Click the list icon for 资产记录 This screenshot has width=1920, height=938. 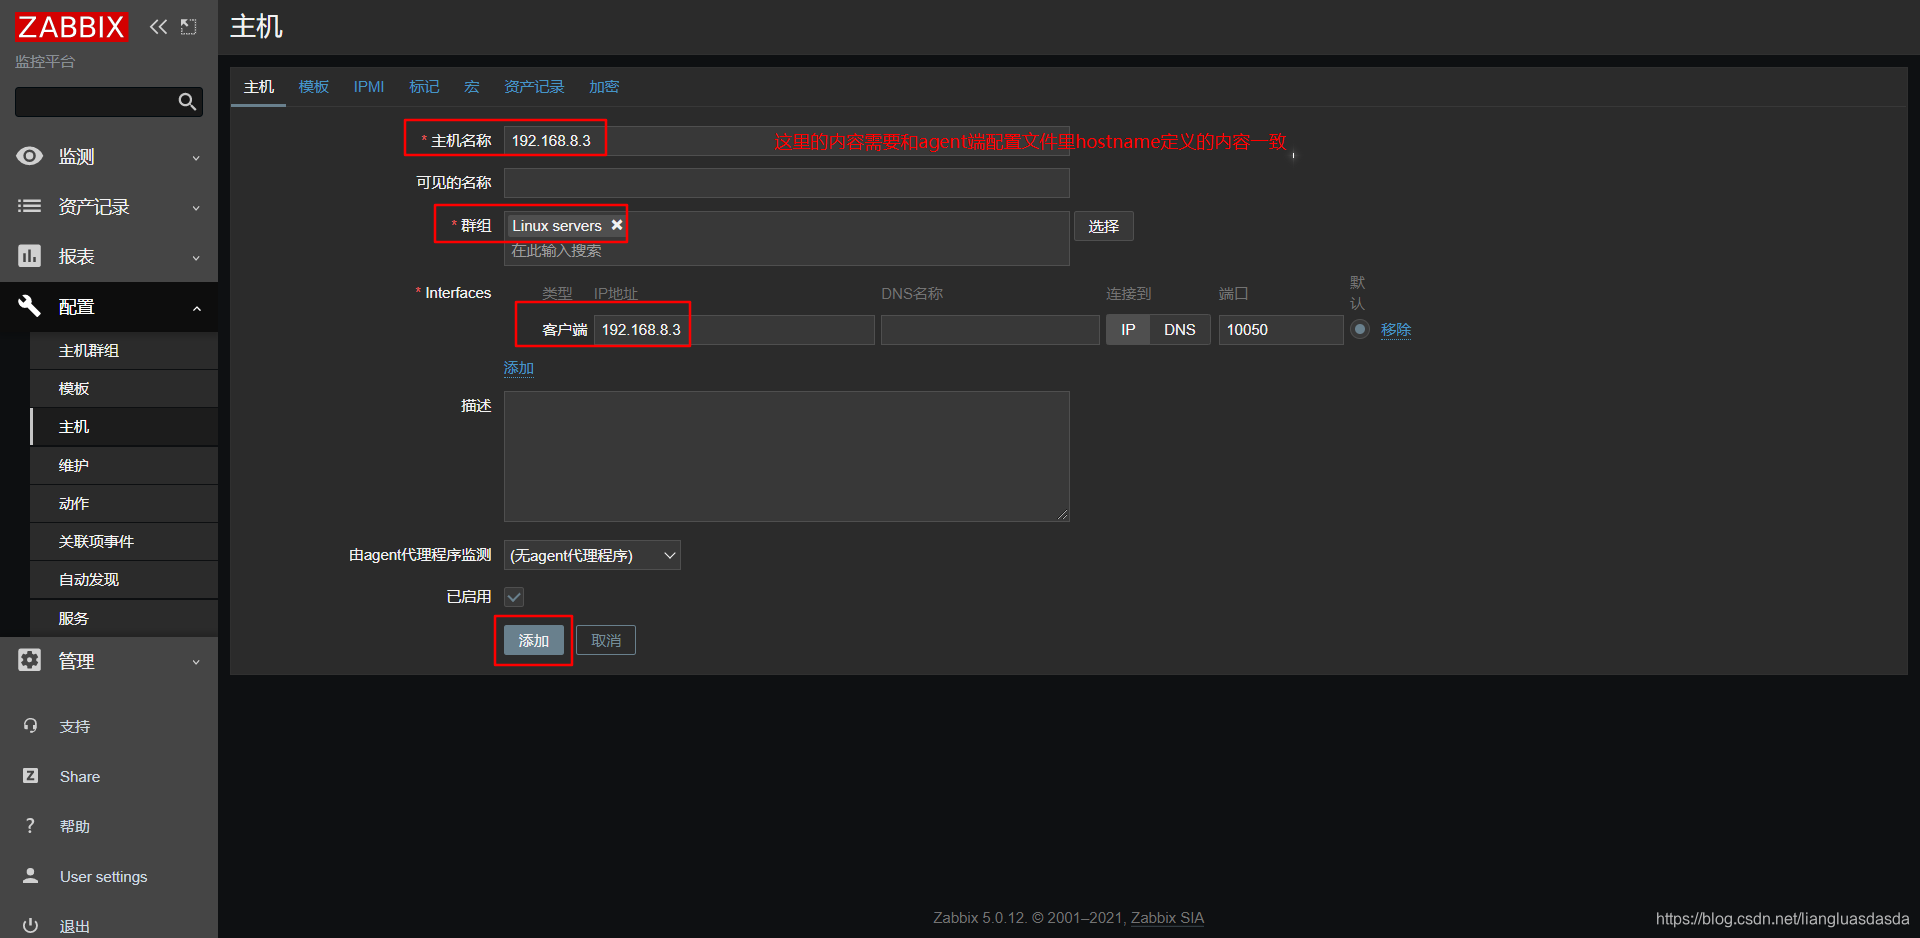(30, 206)
